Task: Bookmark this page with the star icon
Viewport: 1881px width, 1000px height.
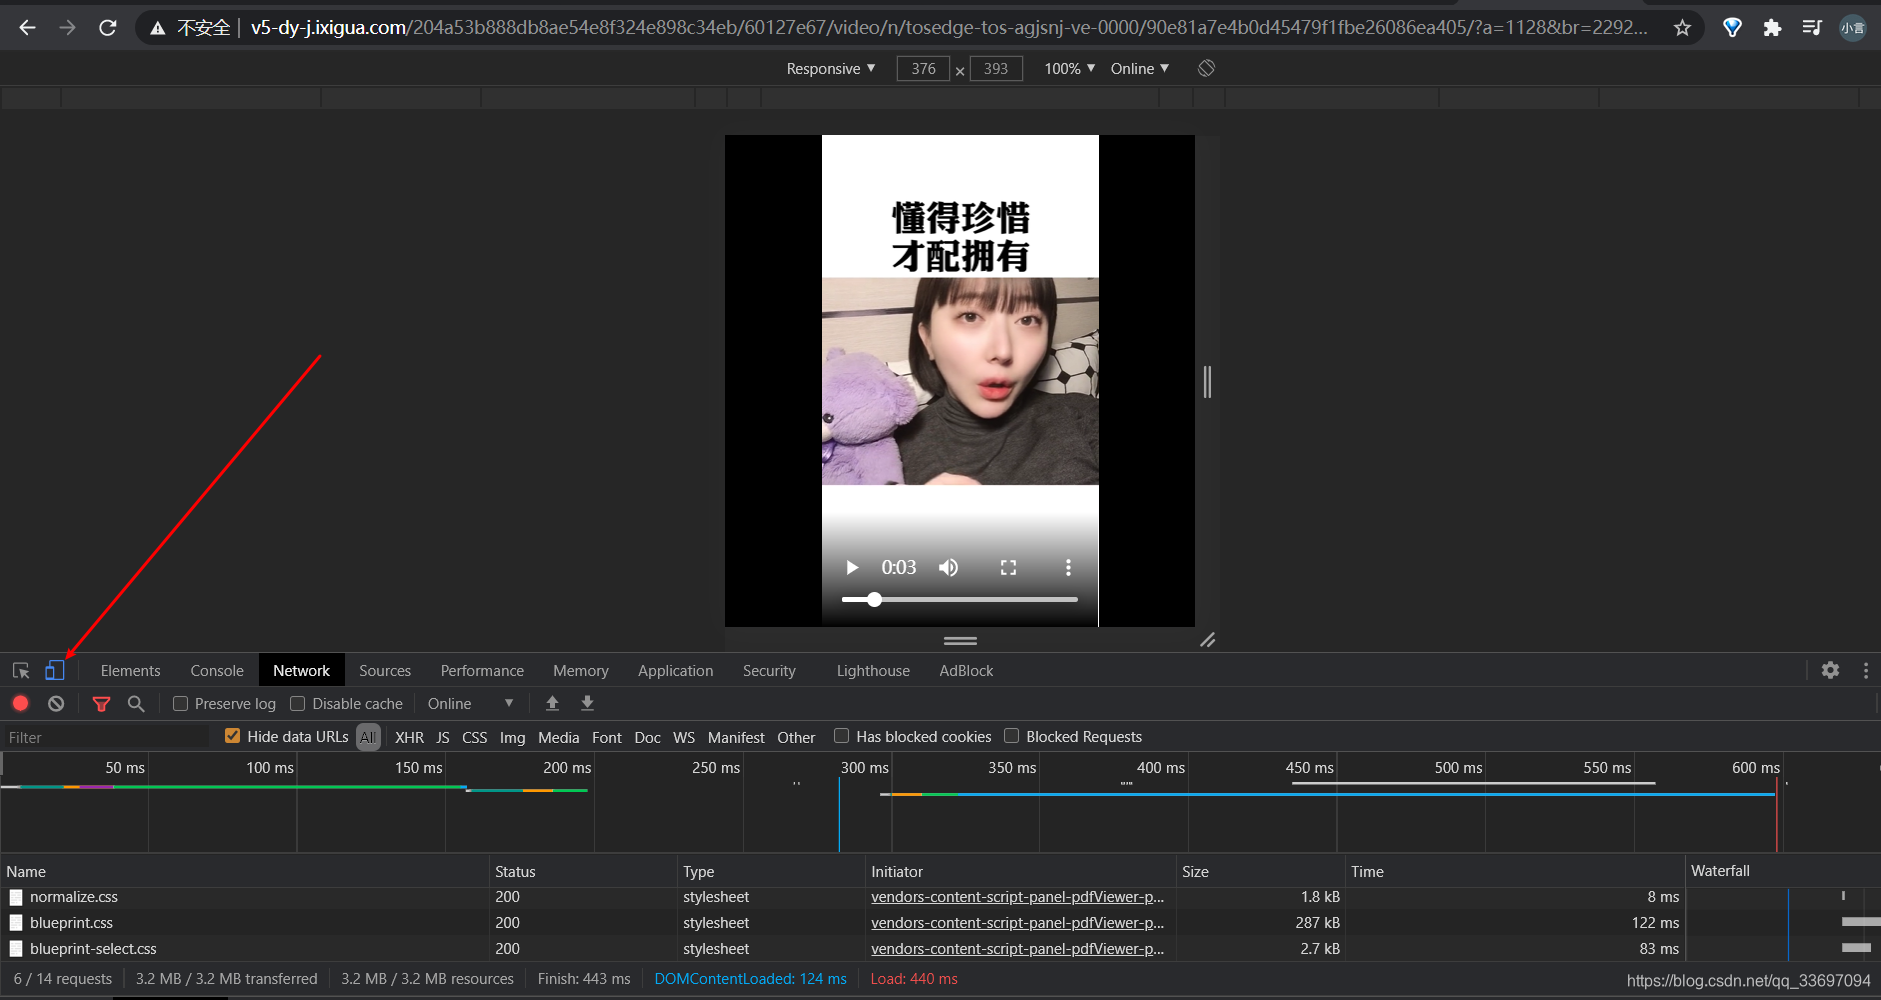Action: click(1682, 28)
